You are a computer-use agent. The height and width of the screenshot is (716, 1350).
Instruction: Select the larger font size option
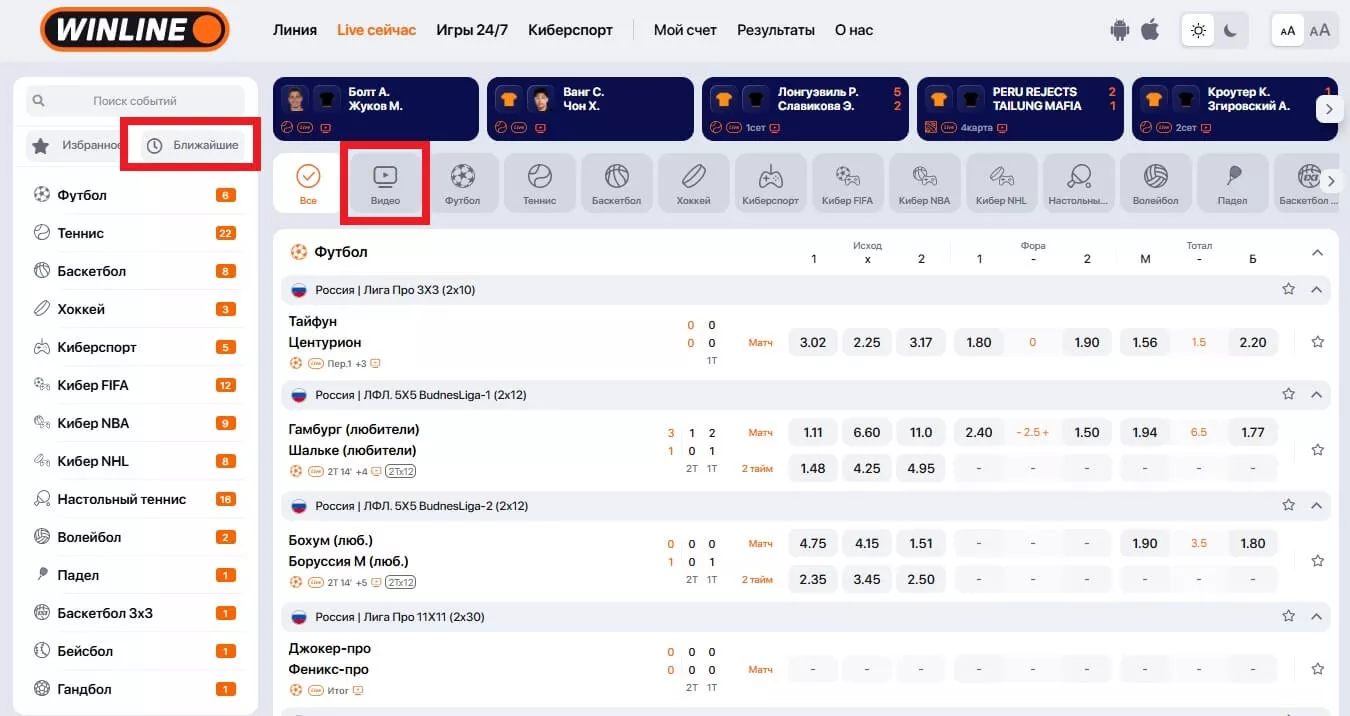pos(1320,30)
